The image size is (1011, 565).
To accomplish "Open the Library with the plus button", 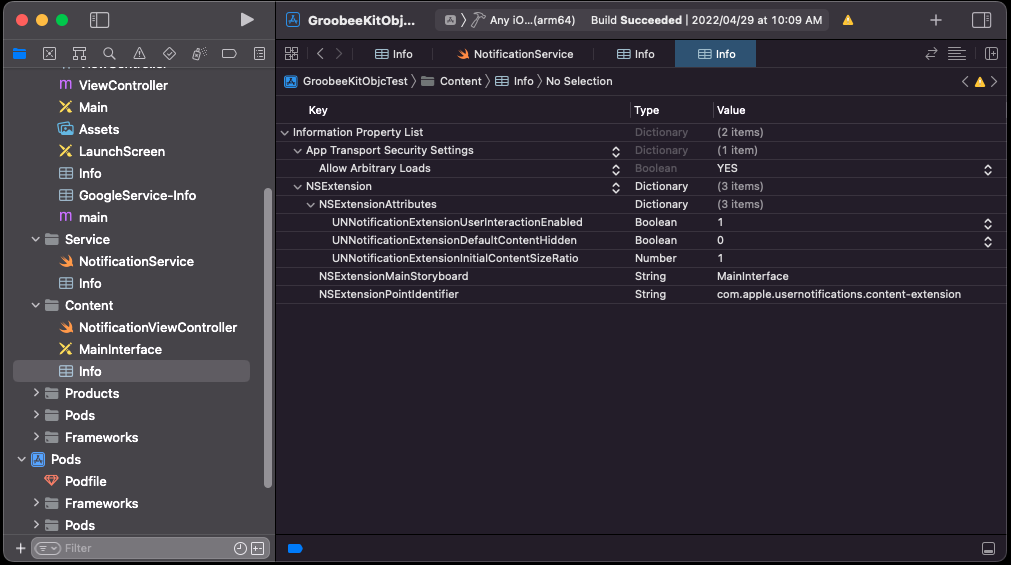I will [936, 20].
